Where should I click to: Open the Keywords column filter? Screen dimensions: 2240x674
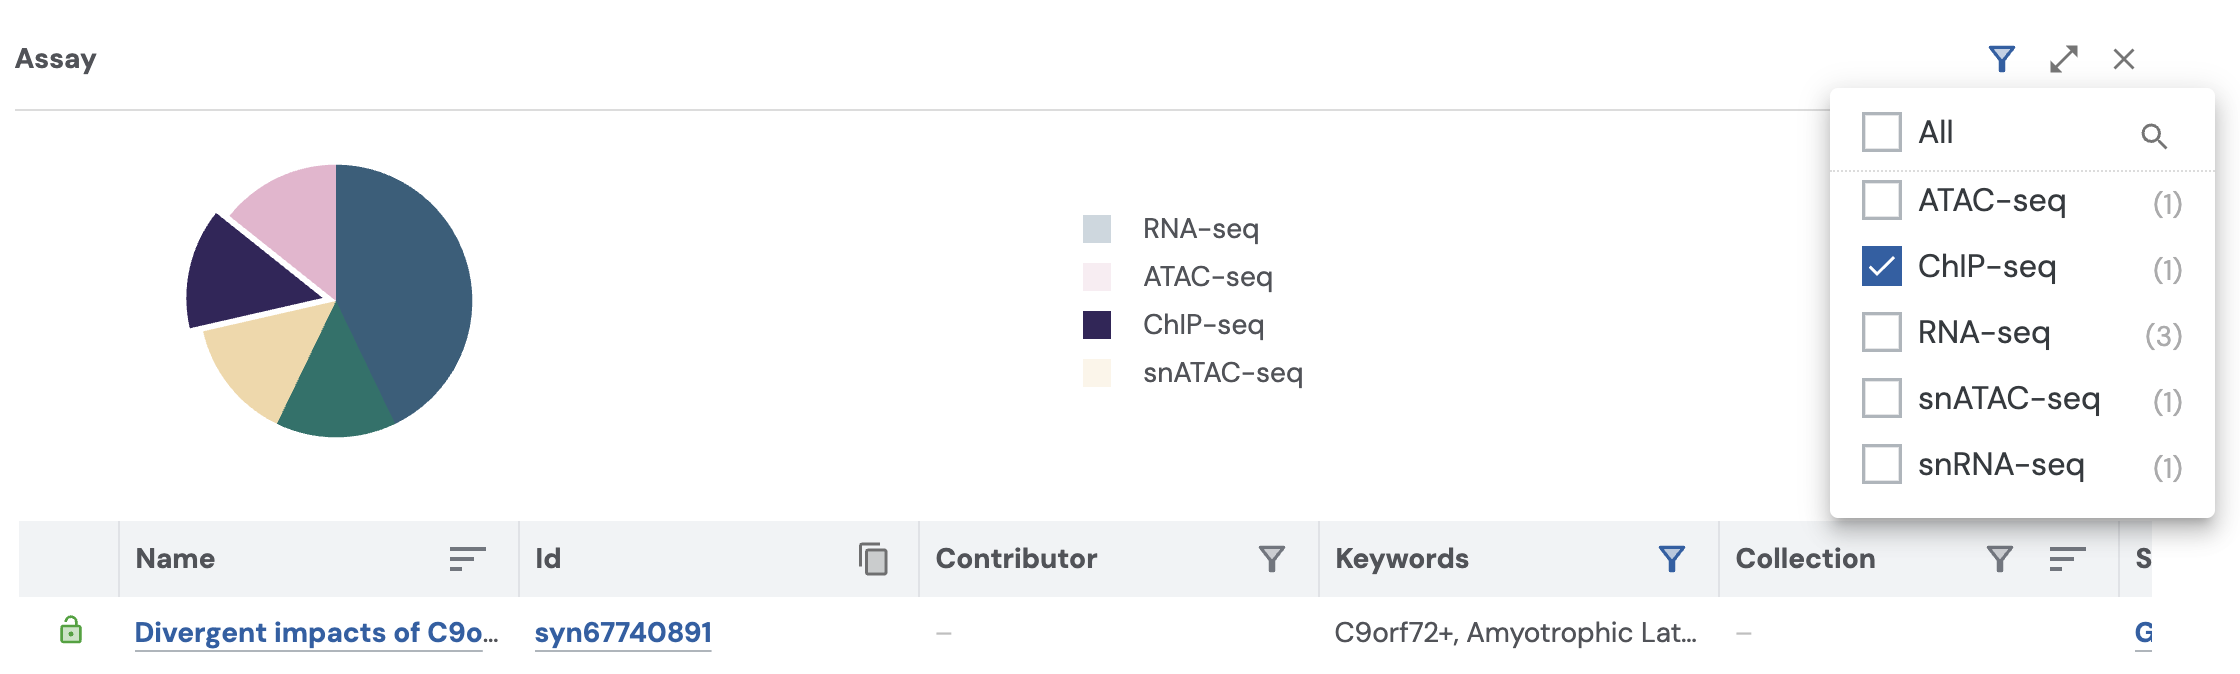point(1671,559)
